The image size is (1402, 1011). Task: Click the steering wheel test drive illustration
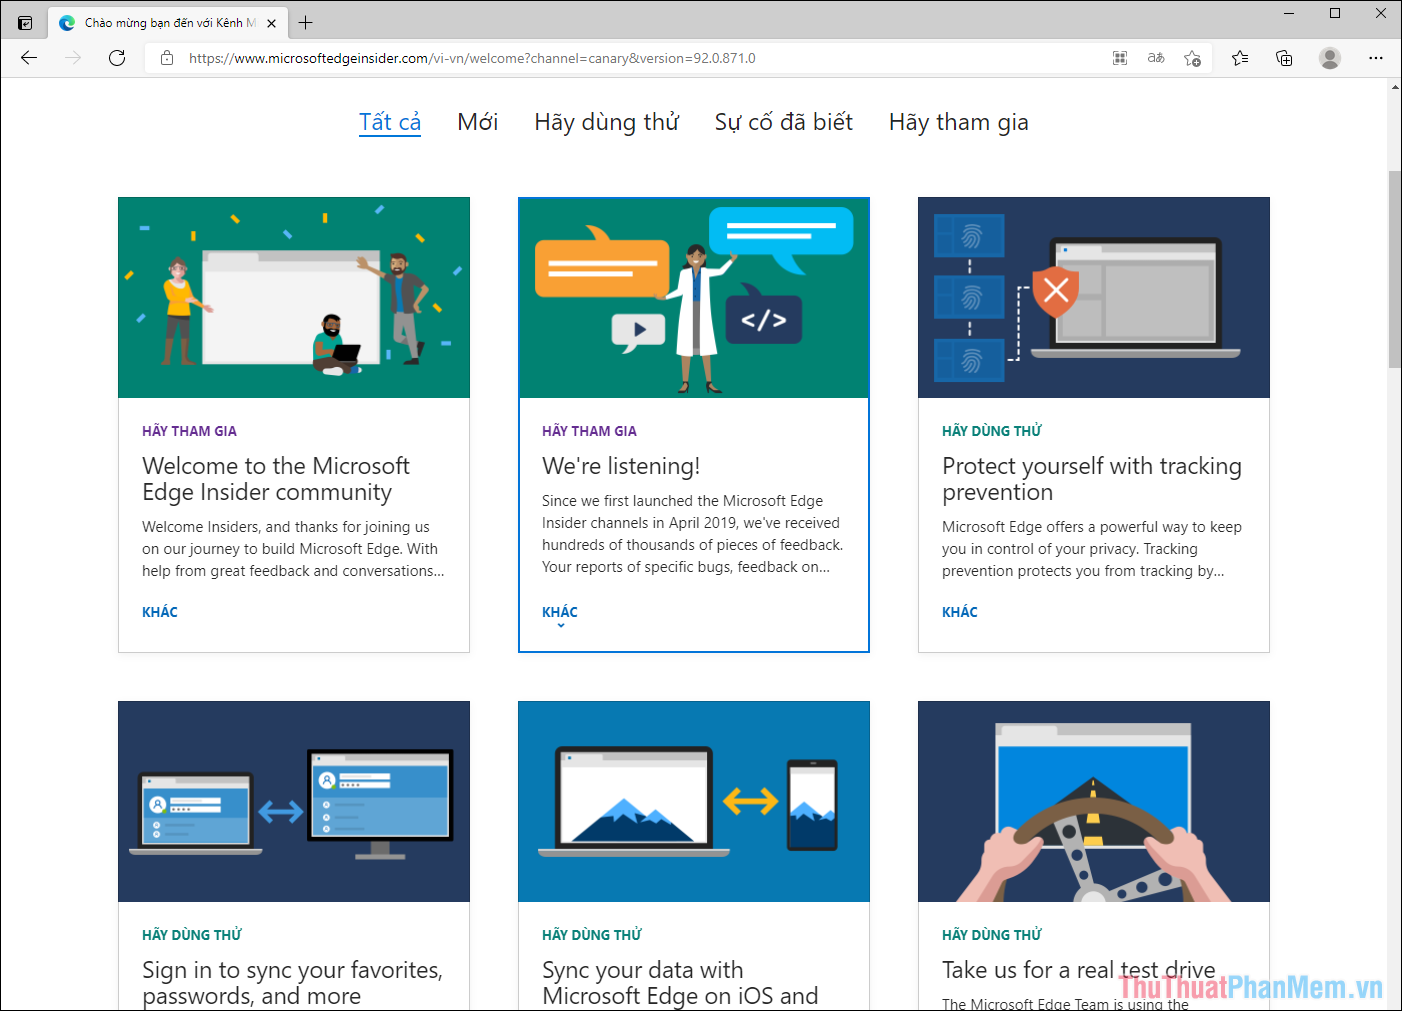click(x=1094, y=802)
